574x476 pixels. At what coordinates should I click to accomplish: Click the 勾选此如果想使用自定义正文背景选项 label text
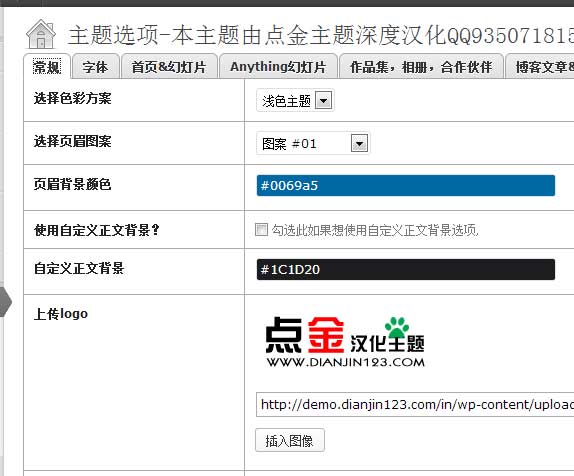point(375,230)
